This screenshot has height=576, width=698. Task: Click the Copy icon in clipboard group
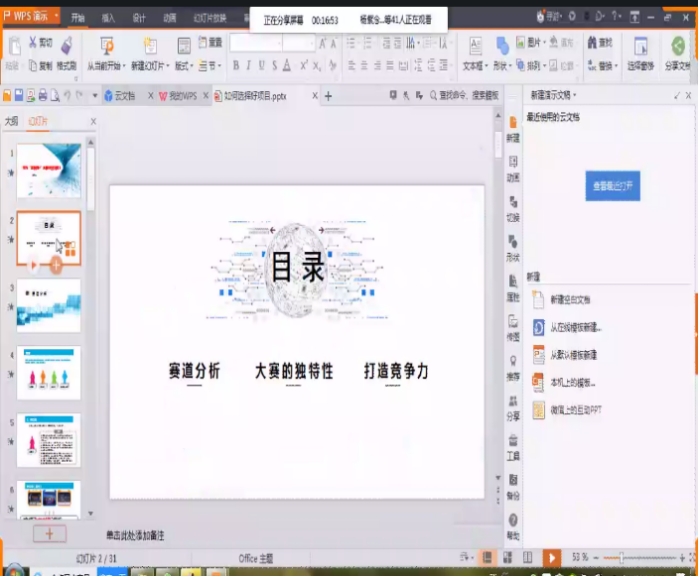tap(33, 66)
